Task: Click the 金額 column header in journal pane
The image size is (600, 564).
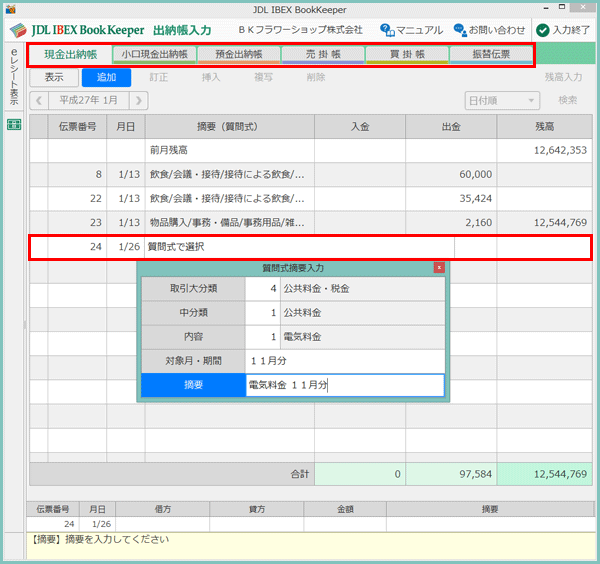Action: coord(345,509)
